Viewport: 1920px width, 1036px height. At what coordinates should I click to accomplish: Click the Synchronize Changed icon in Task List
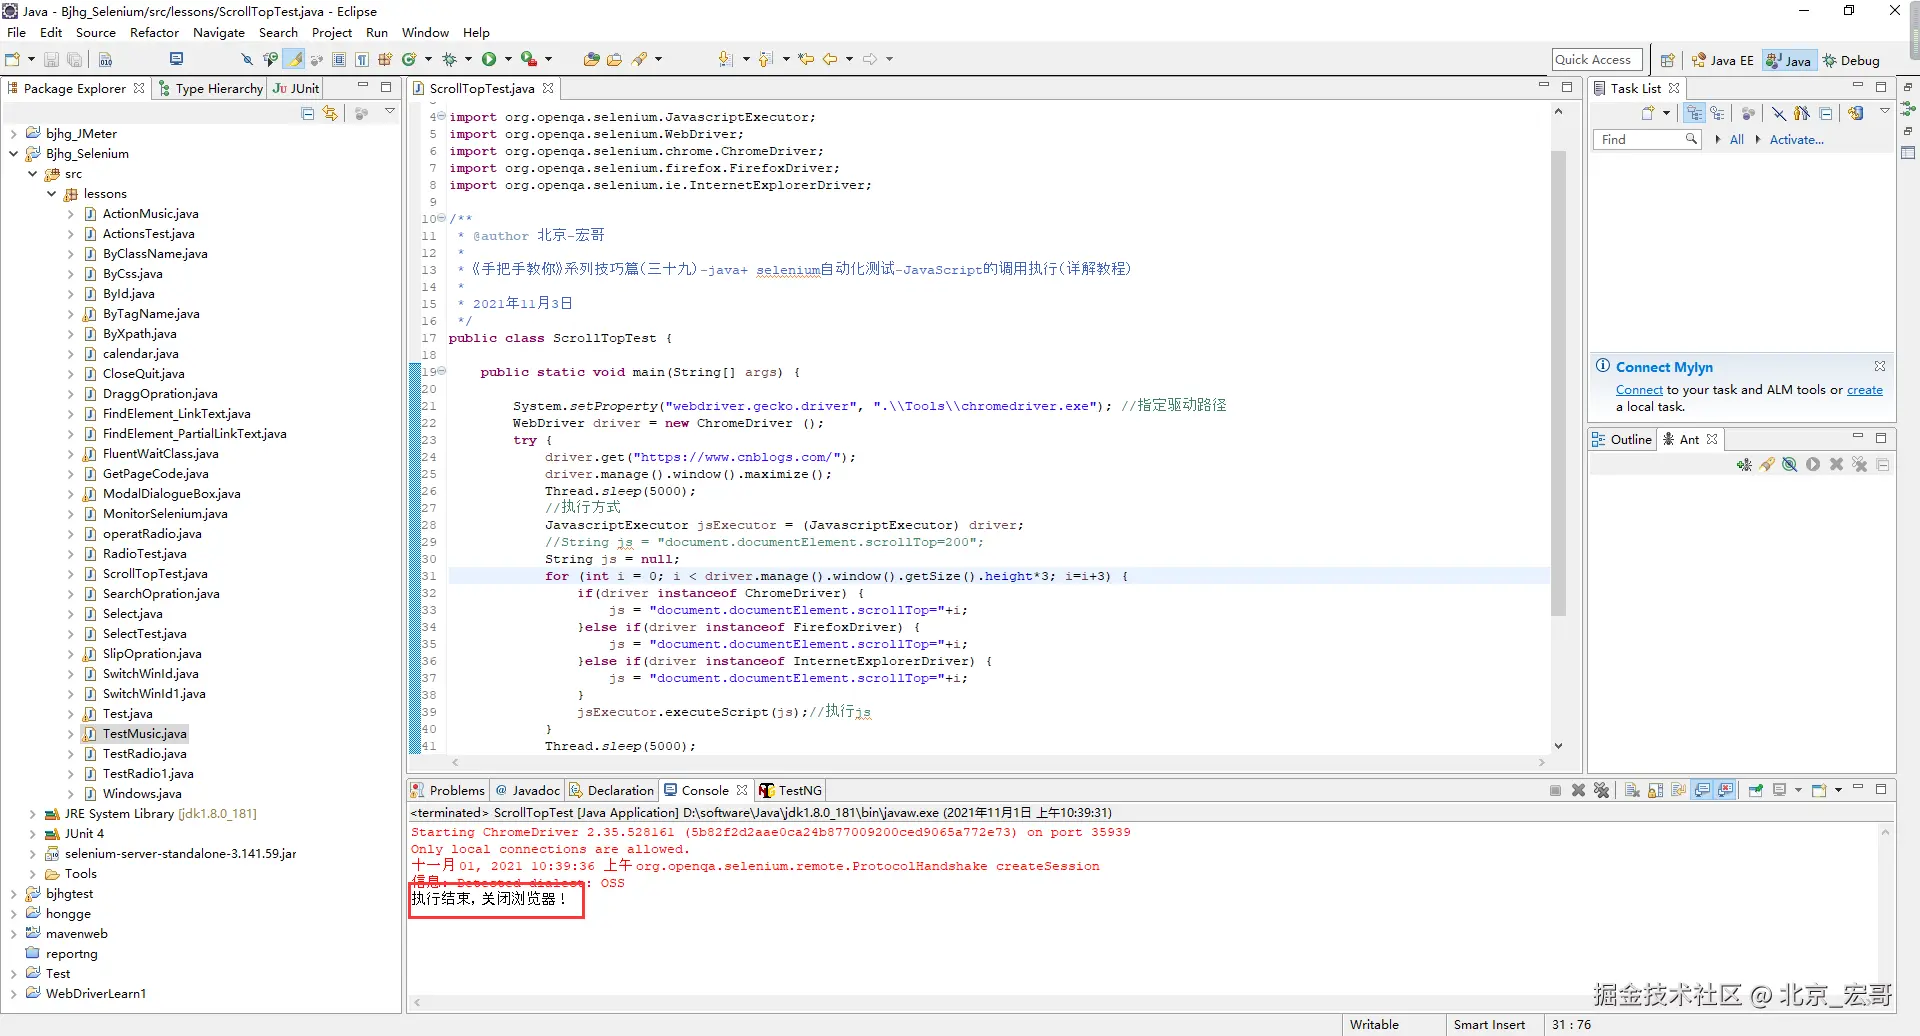click(x=1856, y=114)
